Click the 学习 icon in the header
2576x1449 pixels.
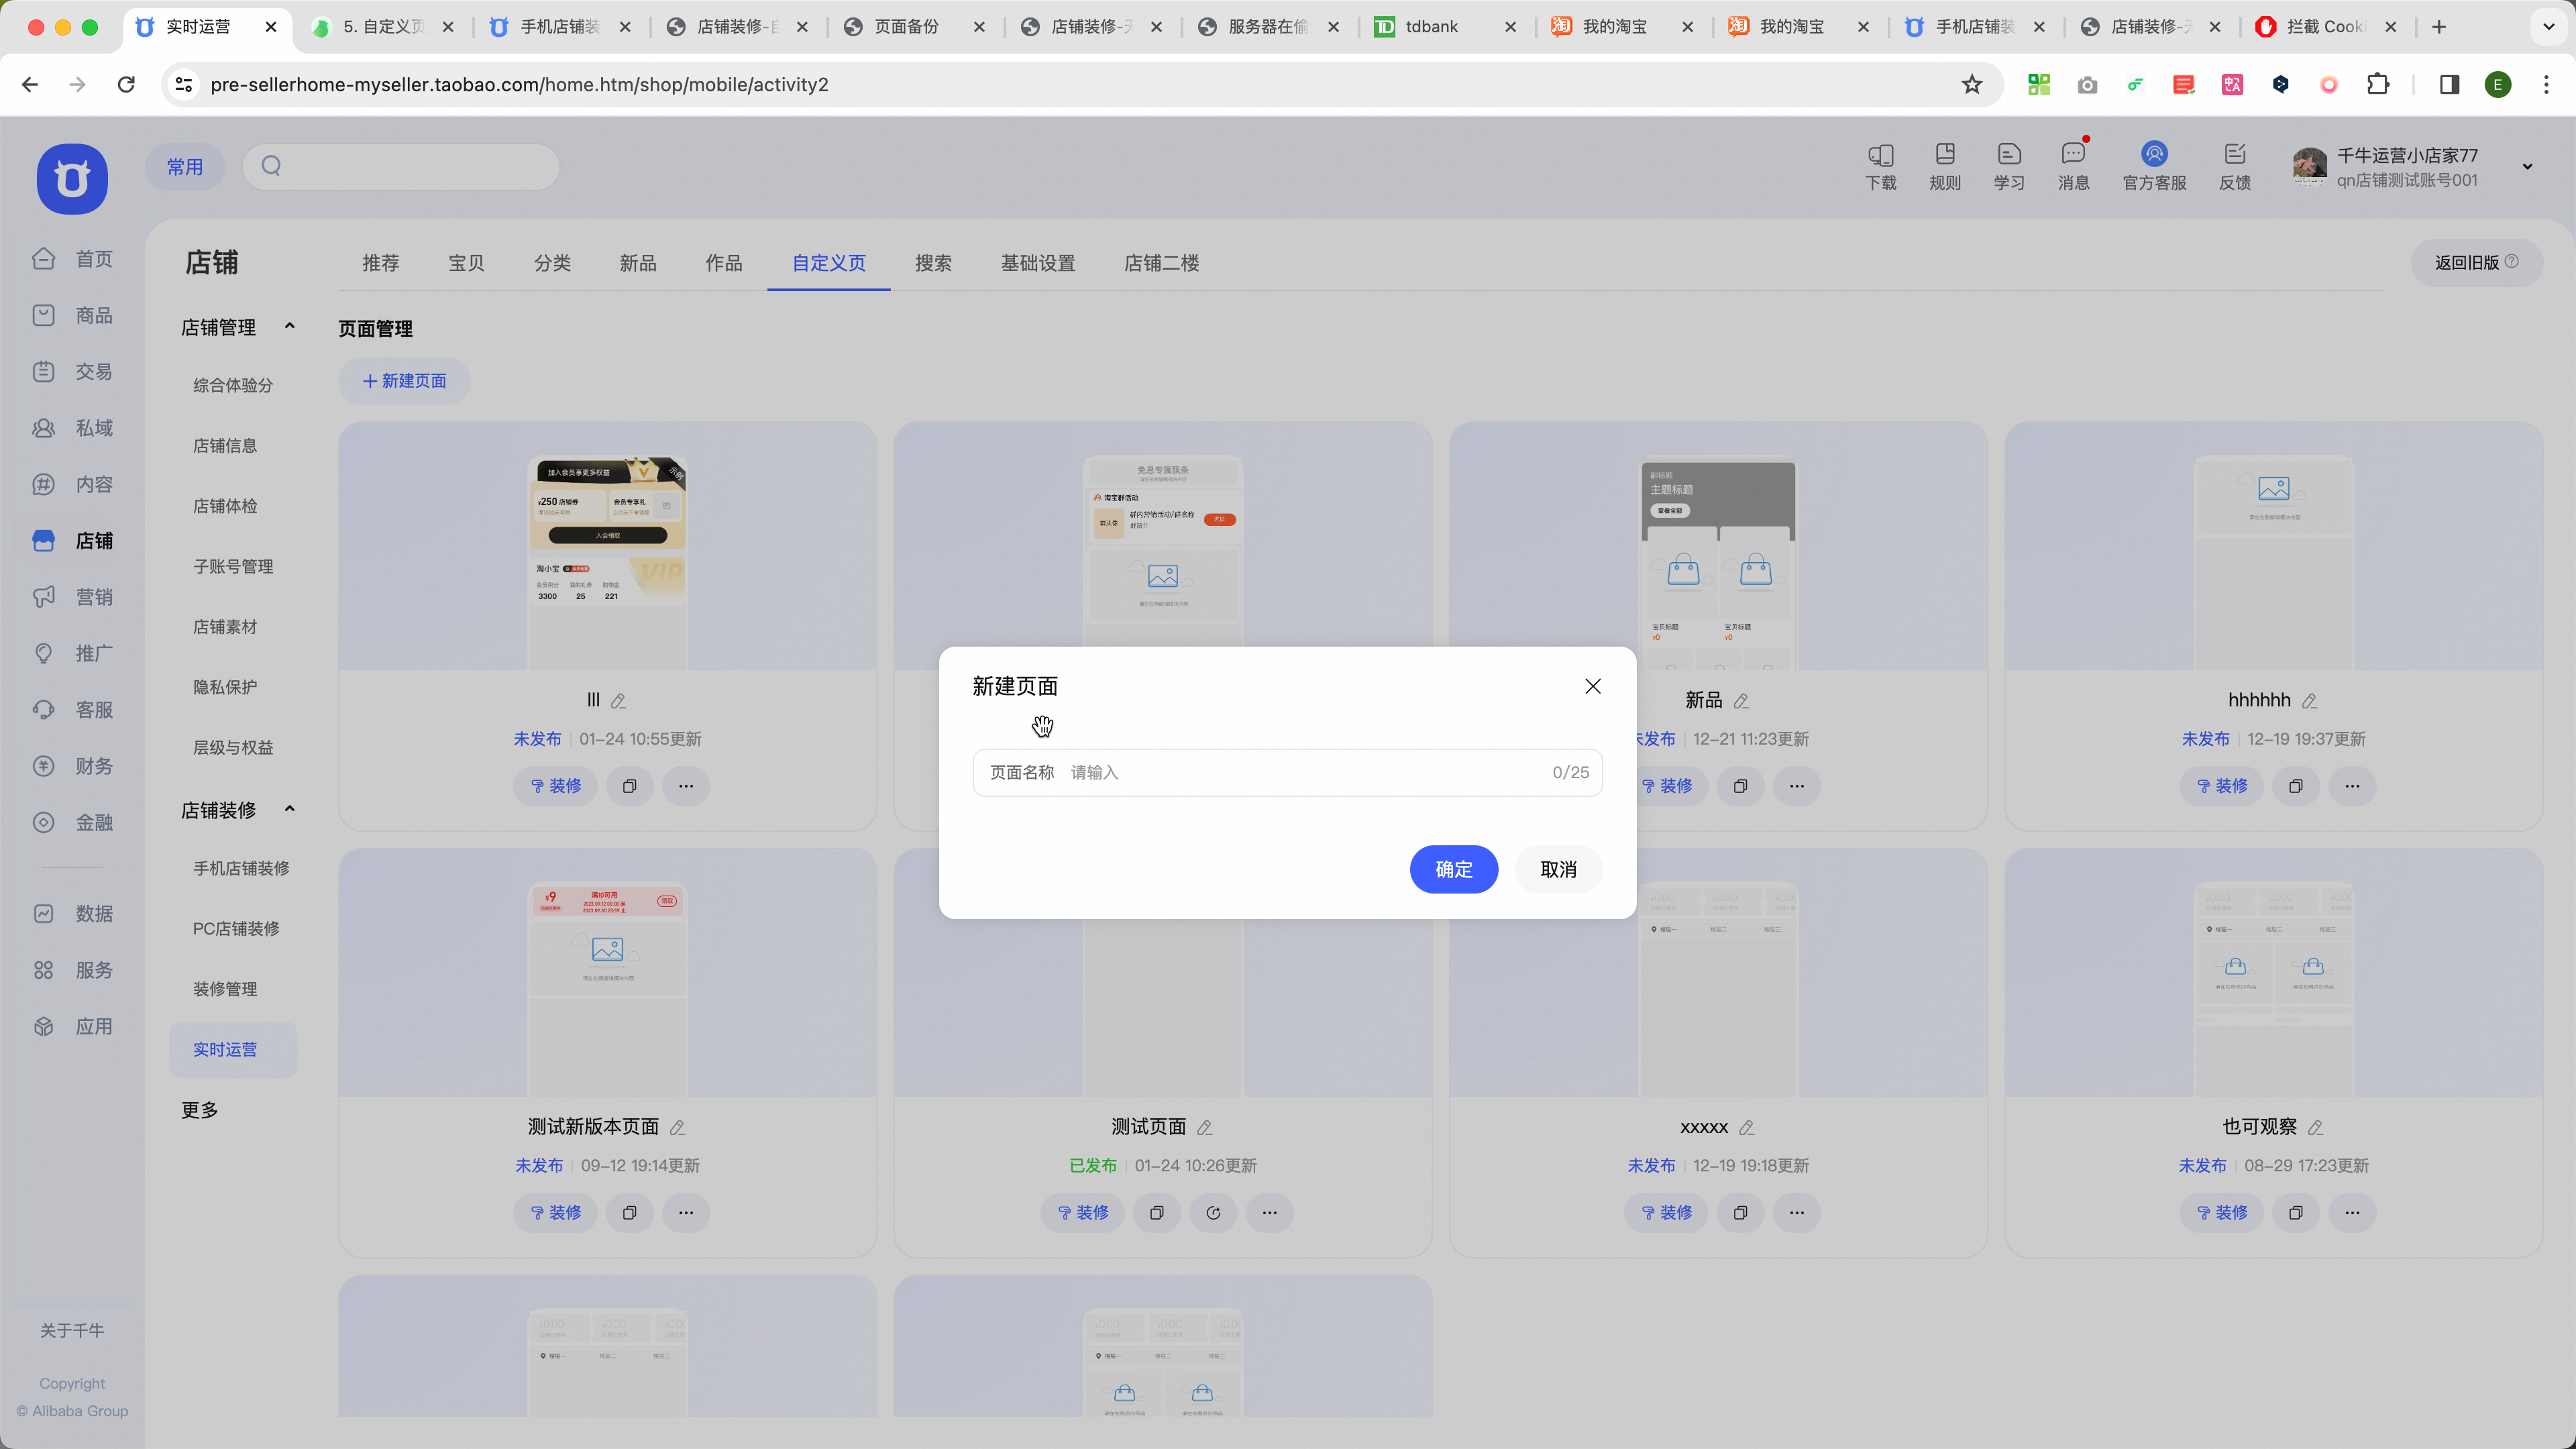coord(2009,166)
